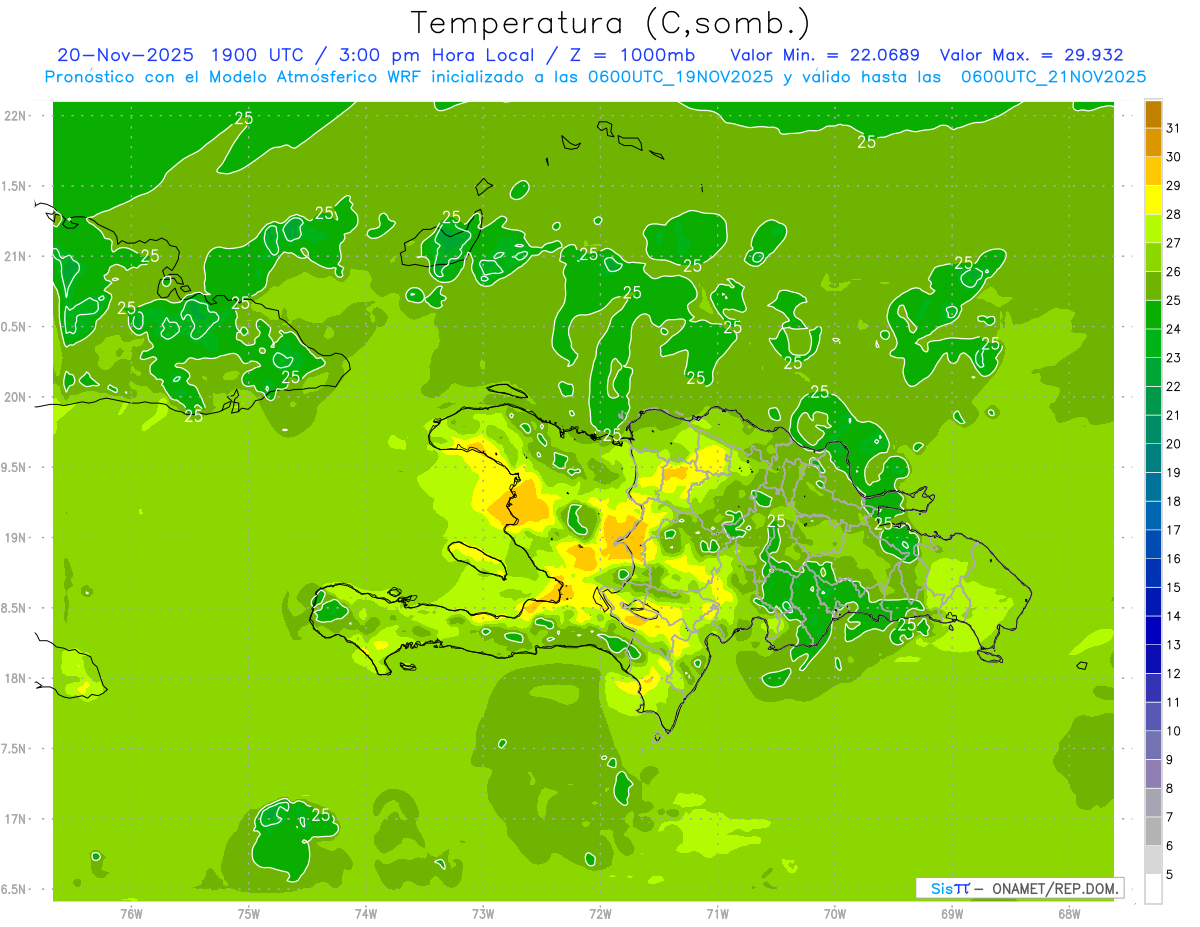Select the valid-until time "0600UTC_21NOV2025"
The height and width of the screenshot is (927, 1200).
pos(1053,77)
